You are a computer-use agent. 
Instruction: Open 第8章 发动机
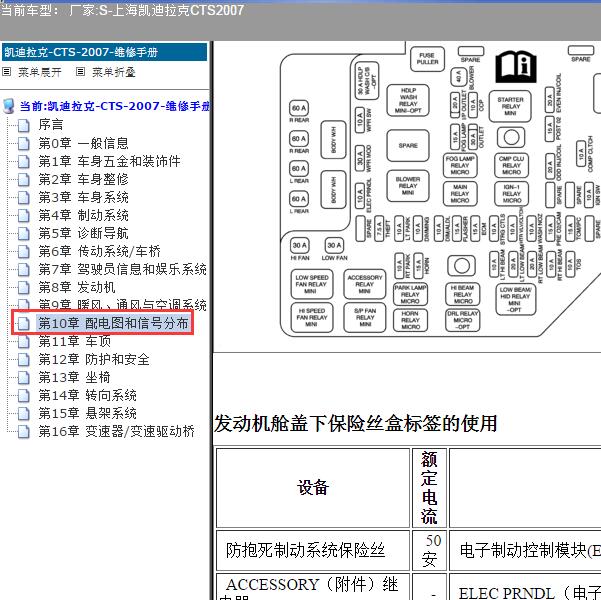(x=77, y=287)
